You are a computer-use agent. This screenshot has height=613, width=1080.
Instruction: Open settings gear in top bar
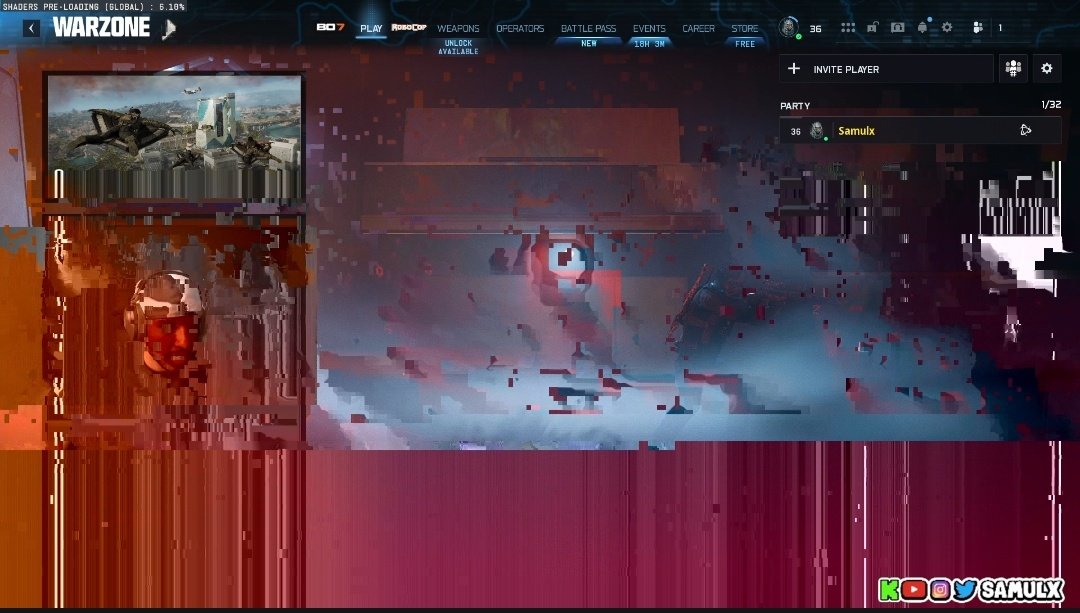point(947,27)
